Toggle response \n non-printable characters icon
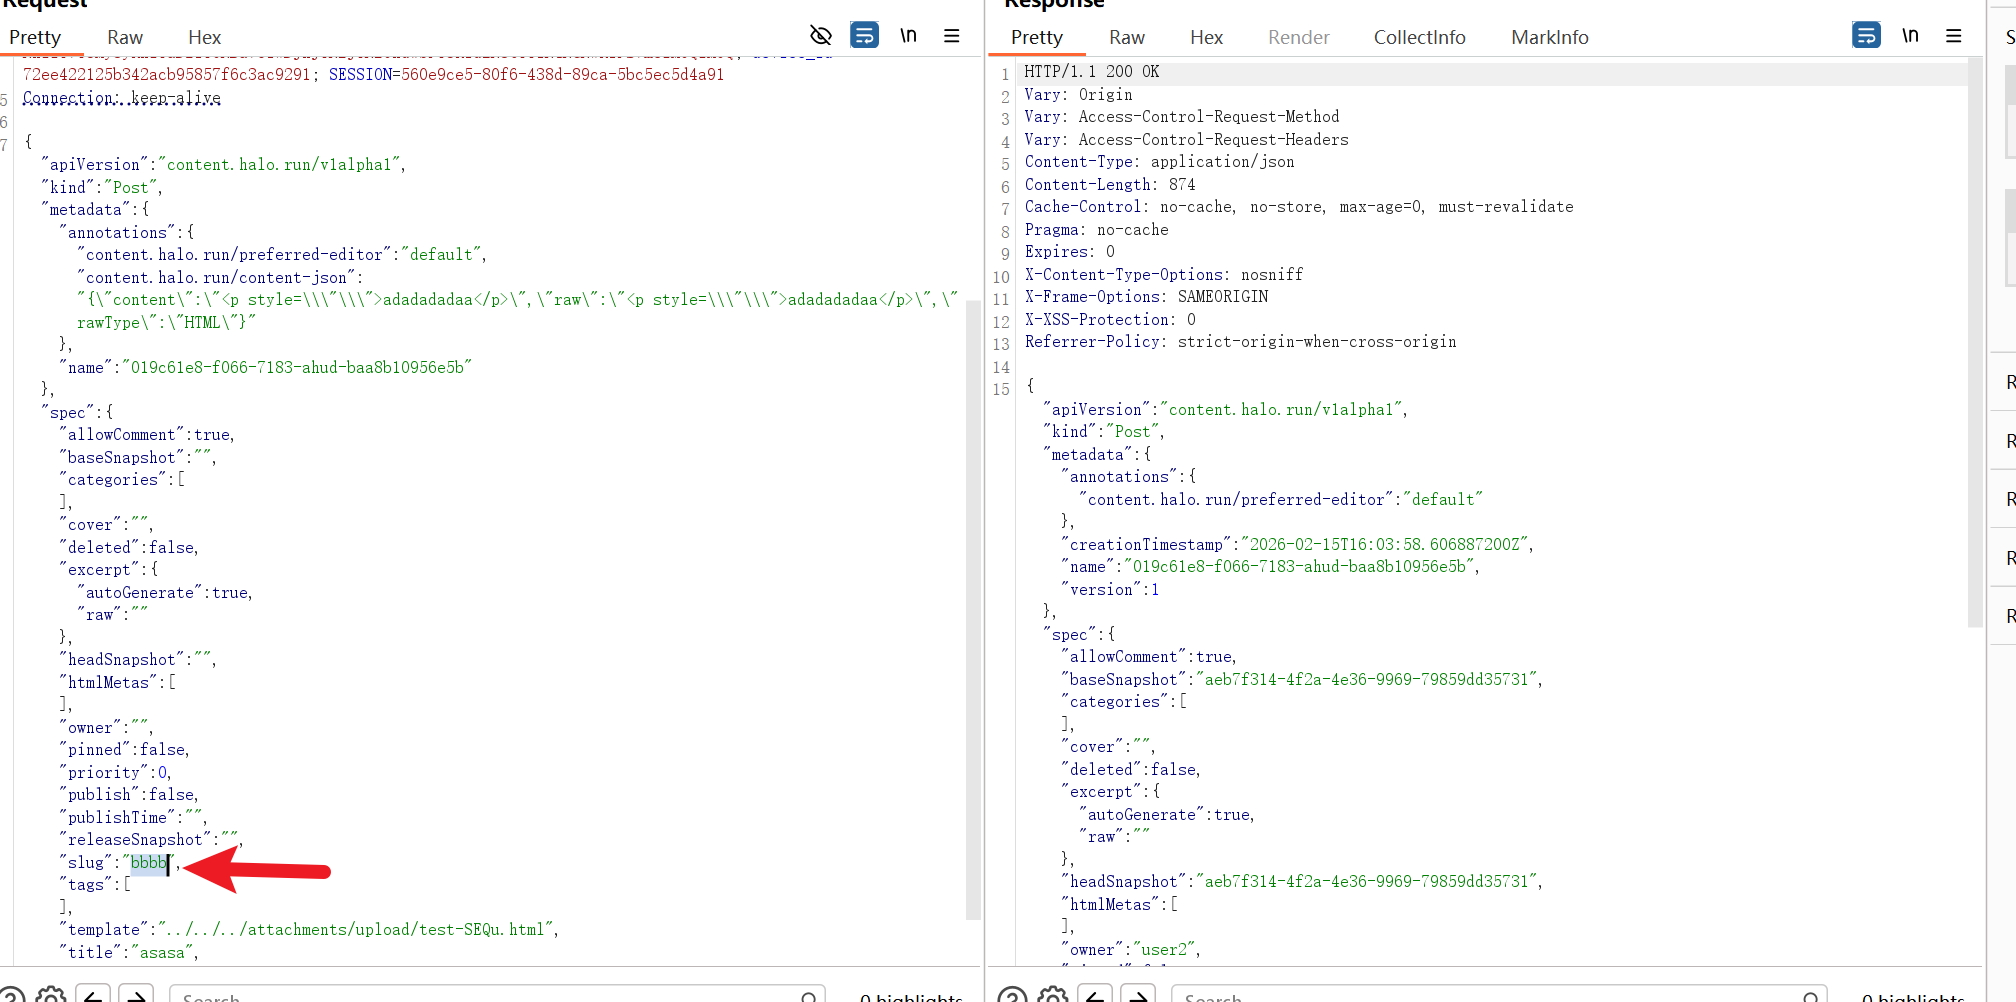The height and width of the screenshot is (1002, 2016). click(1910, 35)
